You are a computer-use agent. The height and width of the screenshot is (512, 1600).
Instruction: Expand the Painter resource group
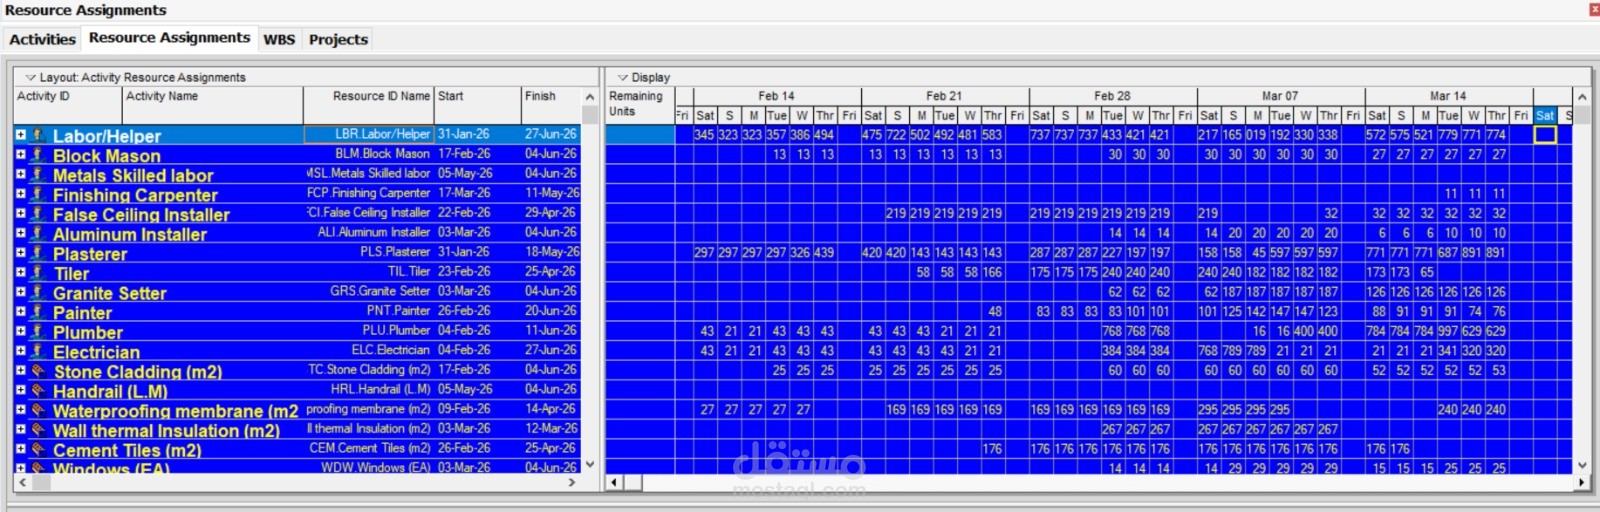tap(20, 311)
